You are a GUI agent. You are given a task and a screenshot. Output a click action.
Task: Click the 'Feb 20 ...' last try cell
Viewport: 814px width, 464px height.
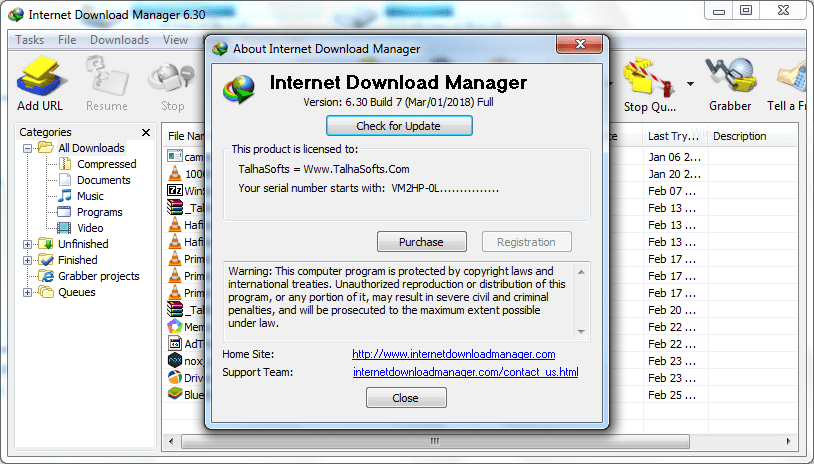672,310
